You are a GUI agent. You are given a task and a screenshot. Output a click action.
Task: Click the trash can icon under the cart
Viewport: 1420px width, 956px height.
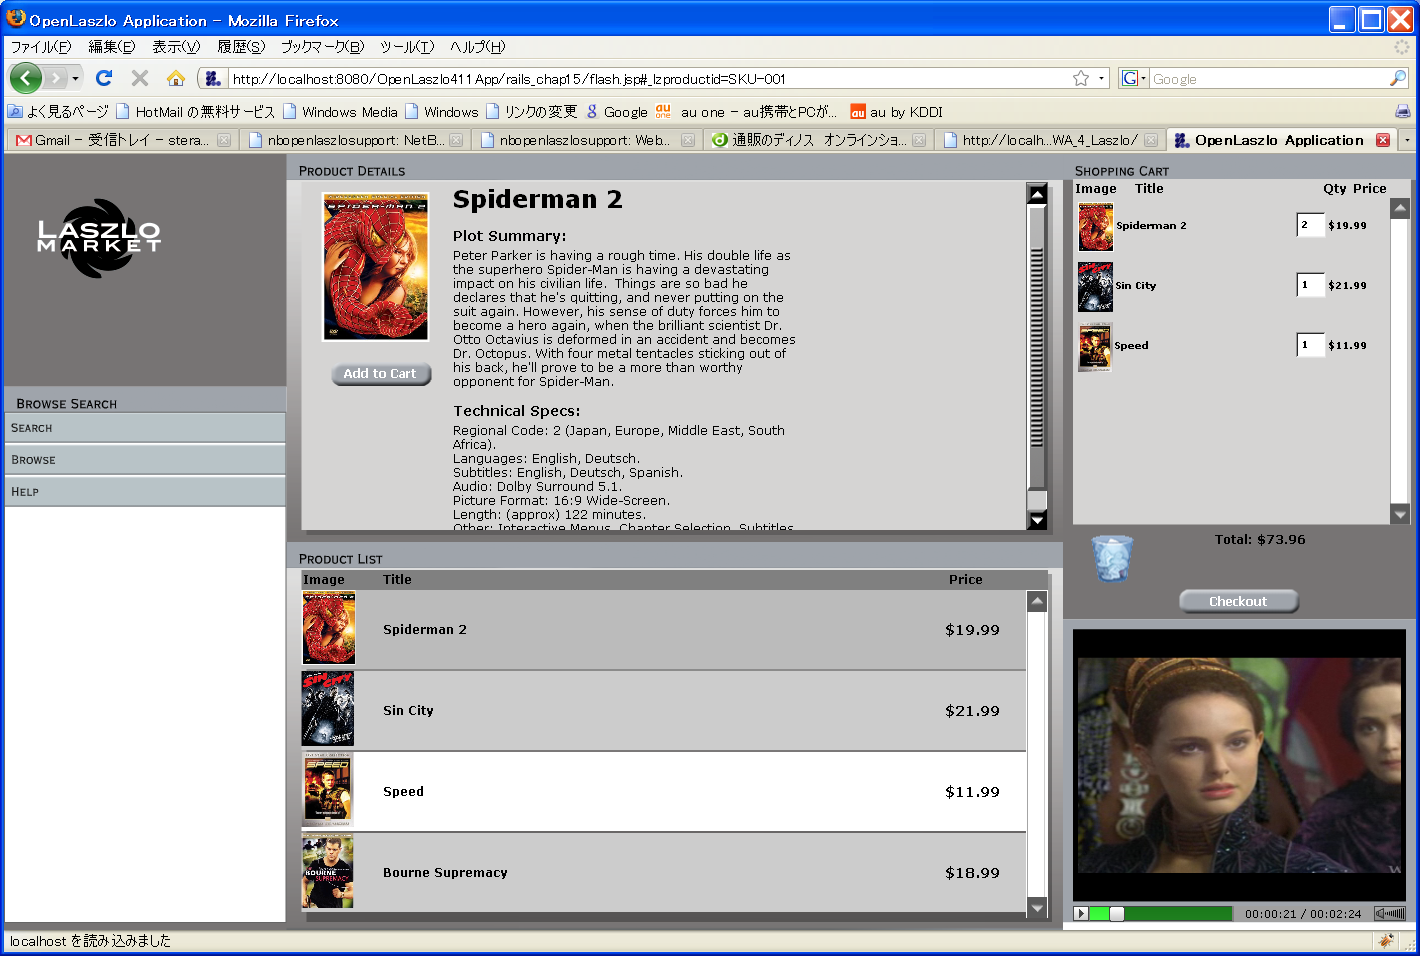[1111, 558]
